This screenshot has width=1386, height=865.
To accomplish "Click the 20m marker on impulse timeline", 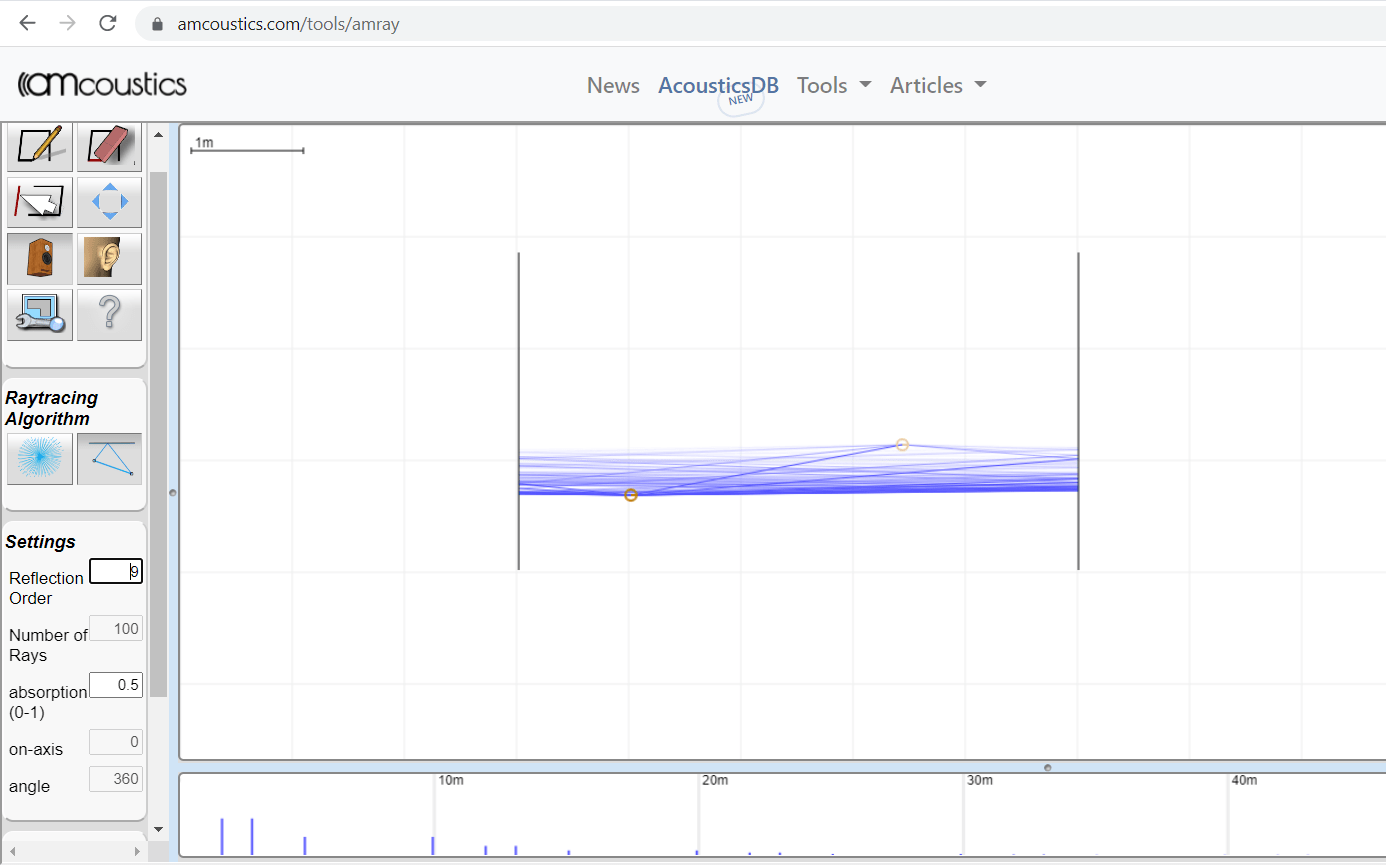I will point(715,780).
